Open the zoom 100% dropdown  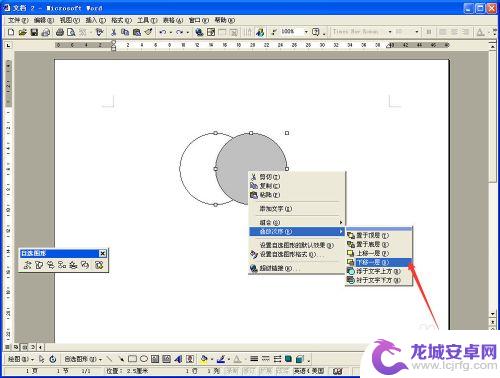[x=306, y=32]
